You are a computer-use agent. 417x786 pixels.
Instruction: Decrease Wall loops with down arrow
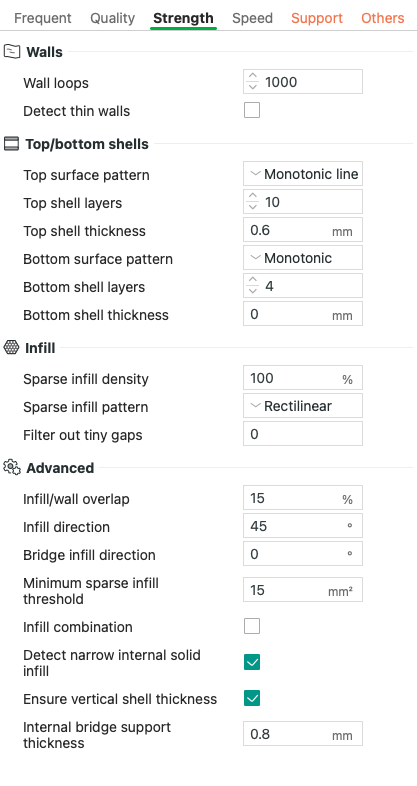(253, 87)
